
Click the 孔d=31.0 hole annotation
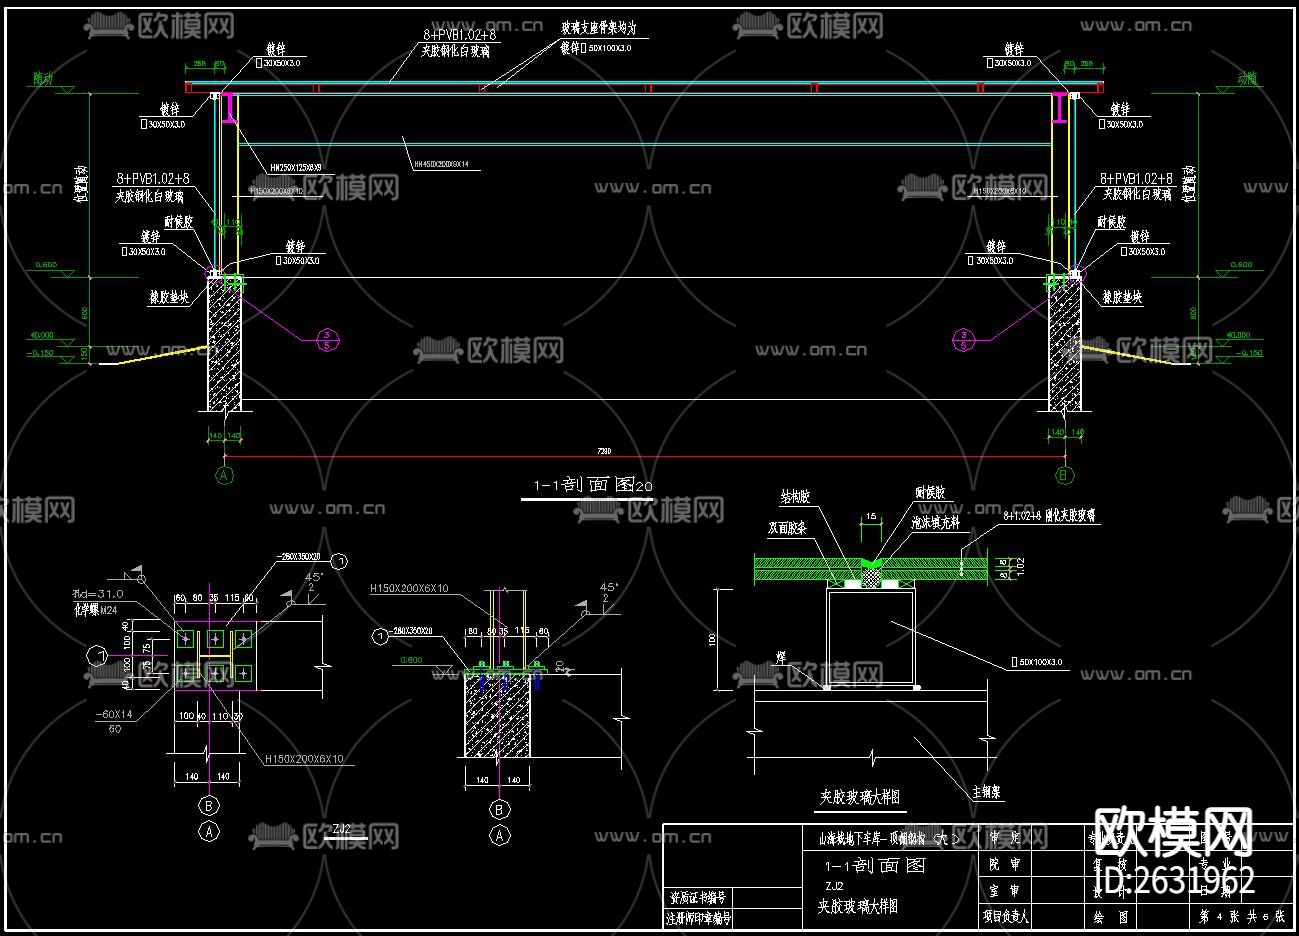coord(97,593)
